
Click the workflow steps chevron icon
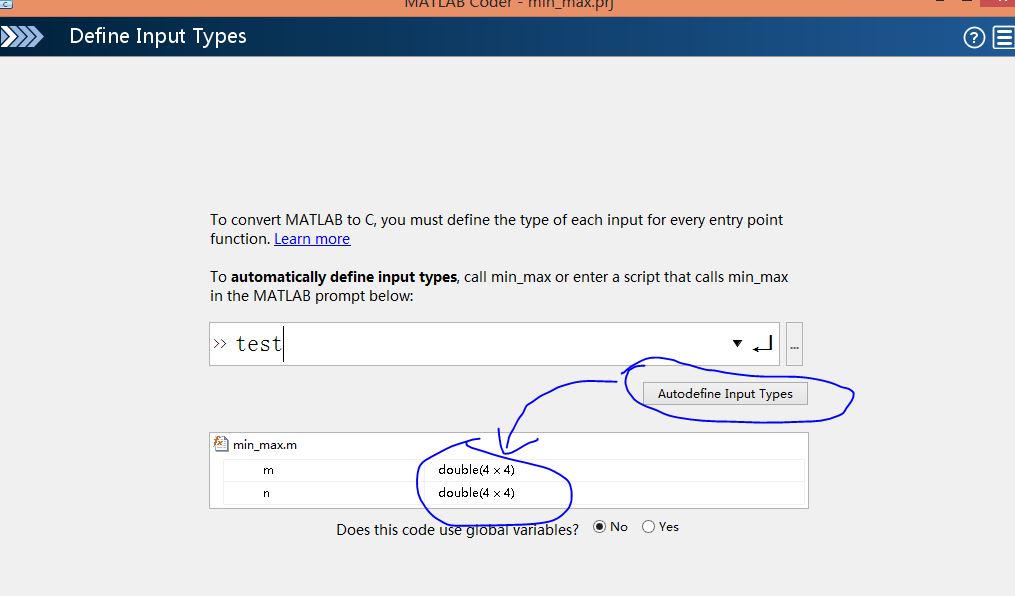pyautogui.click(x=21, y=36)
